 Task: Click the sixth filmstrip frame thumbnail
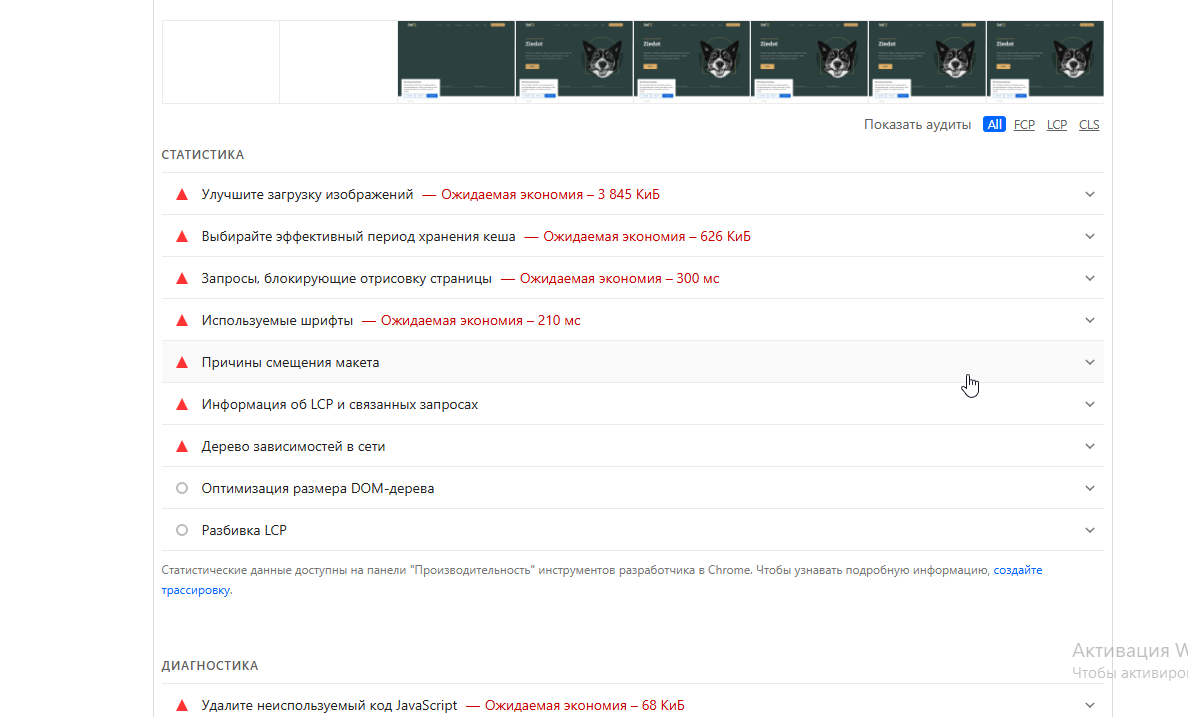(x=809, y=61)
